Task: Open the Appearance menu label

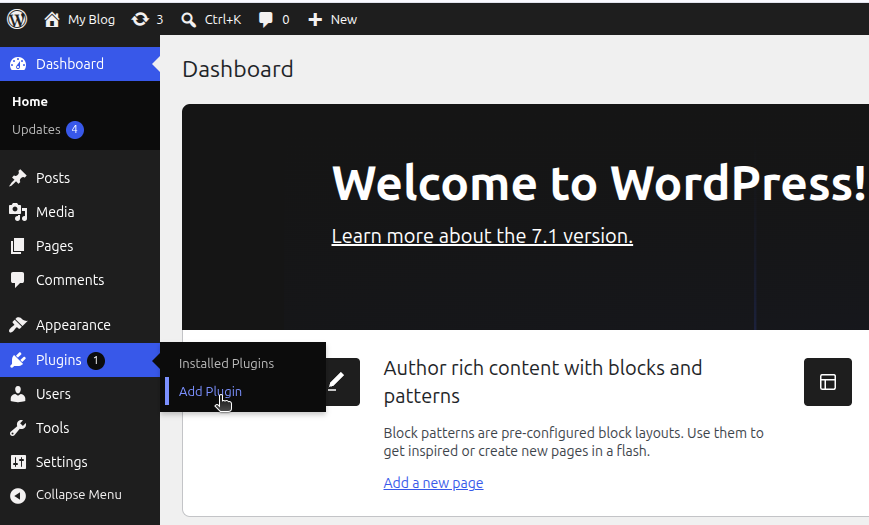Action: coord(73,325)
